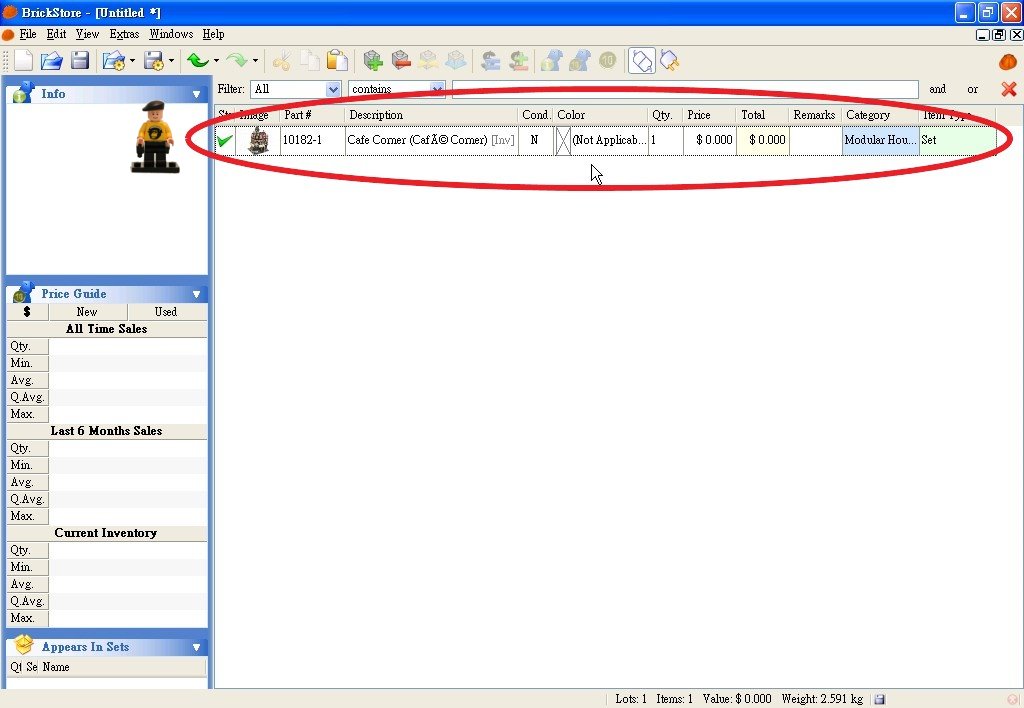This screenshot has width=1024, height=708.
Task: Open the Export dropdown arrow
Action: 171,61
